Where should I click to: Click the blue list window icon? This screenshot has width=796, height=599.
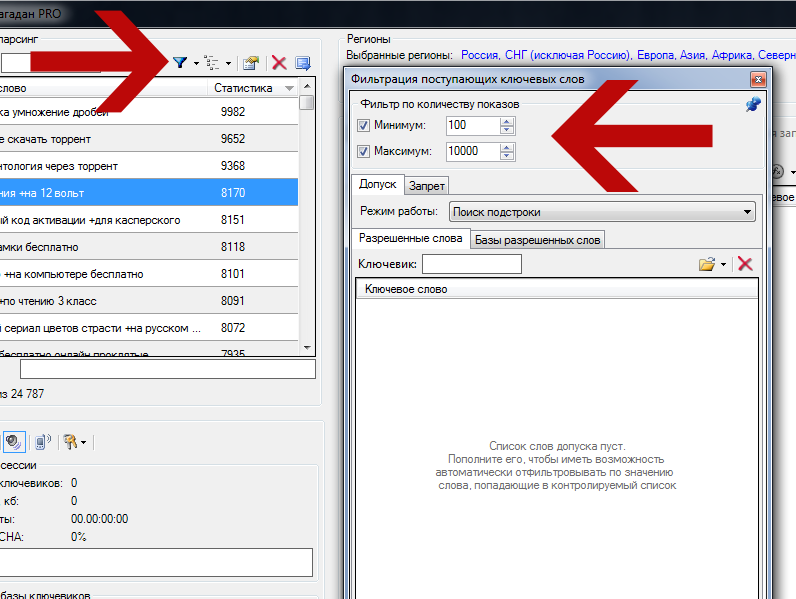[303, 63]
